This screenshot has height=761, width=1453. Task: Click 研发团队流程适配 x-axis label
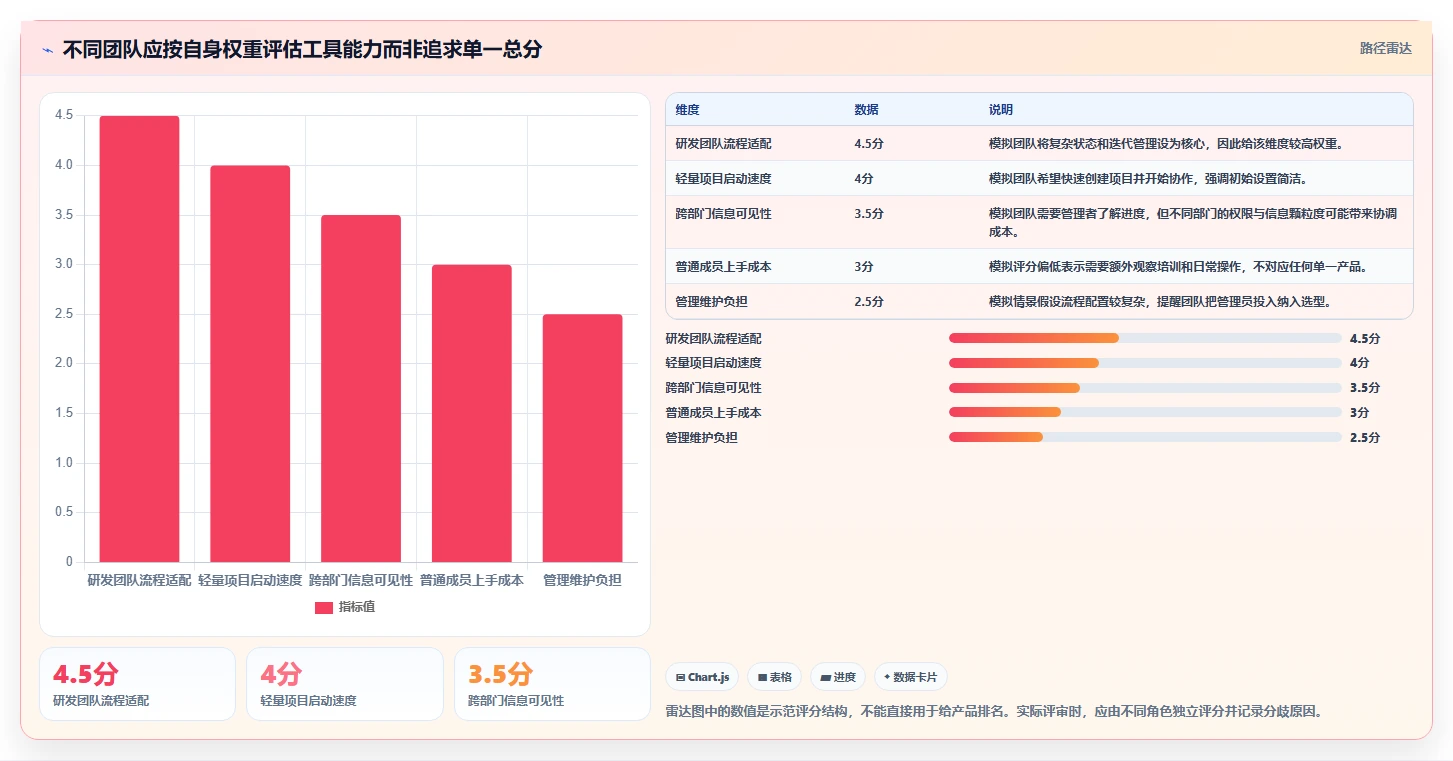(139, 580)
